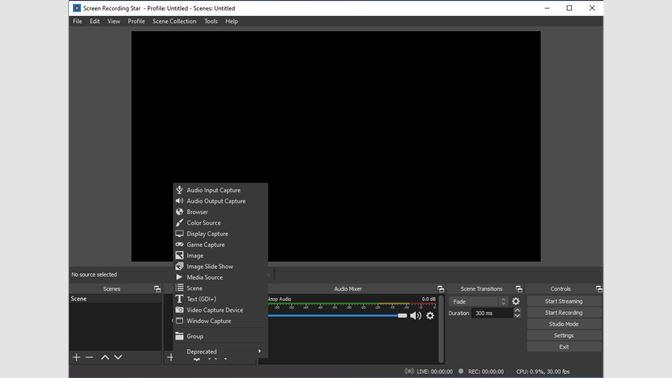Remove selected scene with minus icon
Viewport: 672px width, 378px height.
pyautogui.click(x=89, y=357)
